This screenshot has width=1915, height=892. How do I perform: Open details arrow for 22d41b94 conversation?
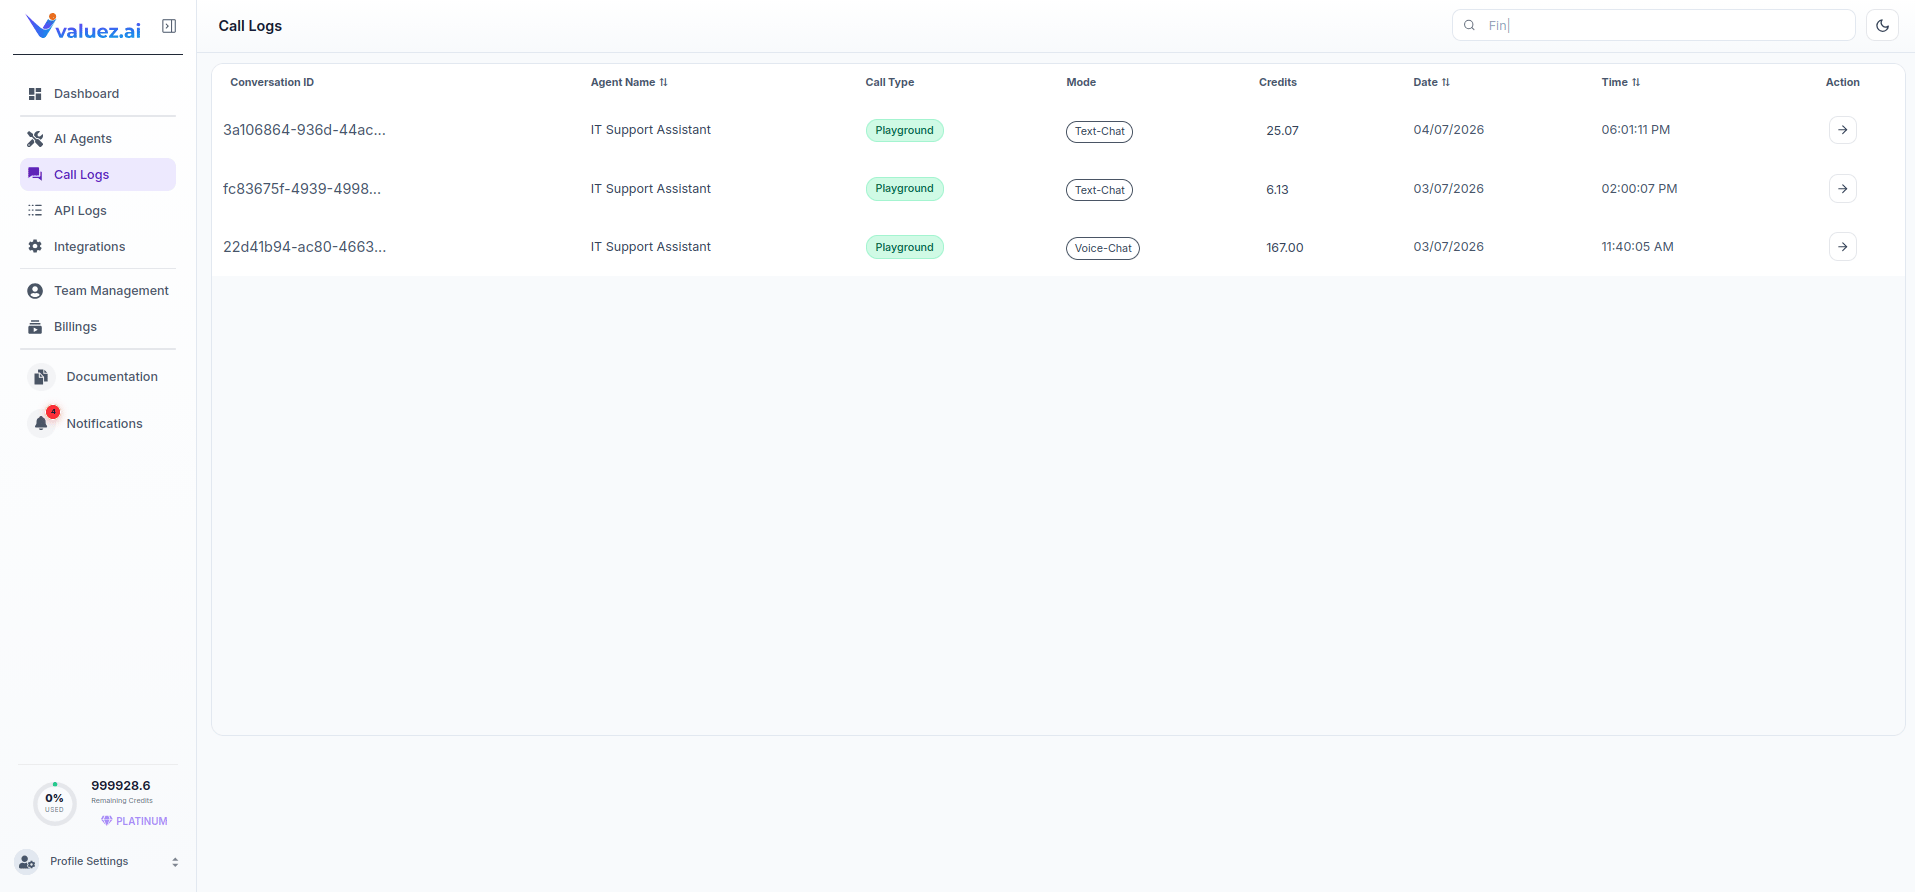(x=1842, y=247)
